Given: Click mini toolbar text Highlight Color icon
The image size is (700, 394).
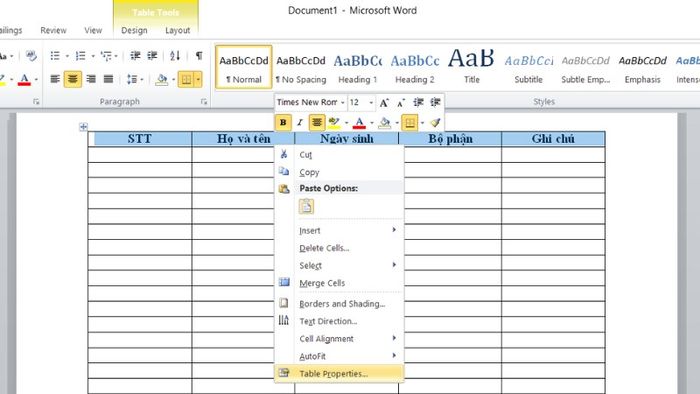Looking at the screenshot, I should point(334,122).
